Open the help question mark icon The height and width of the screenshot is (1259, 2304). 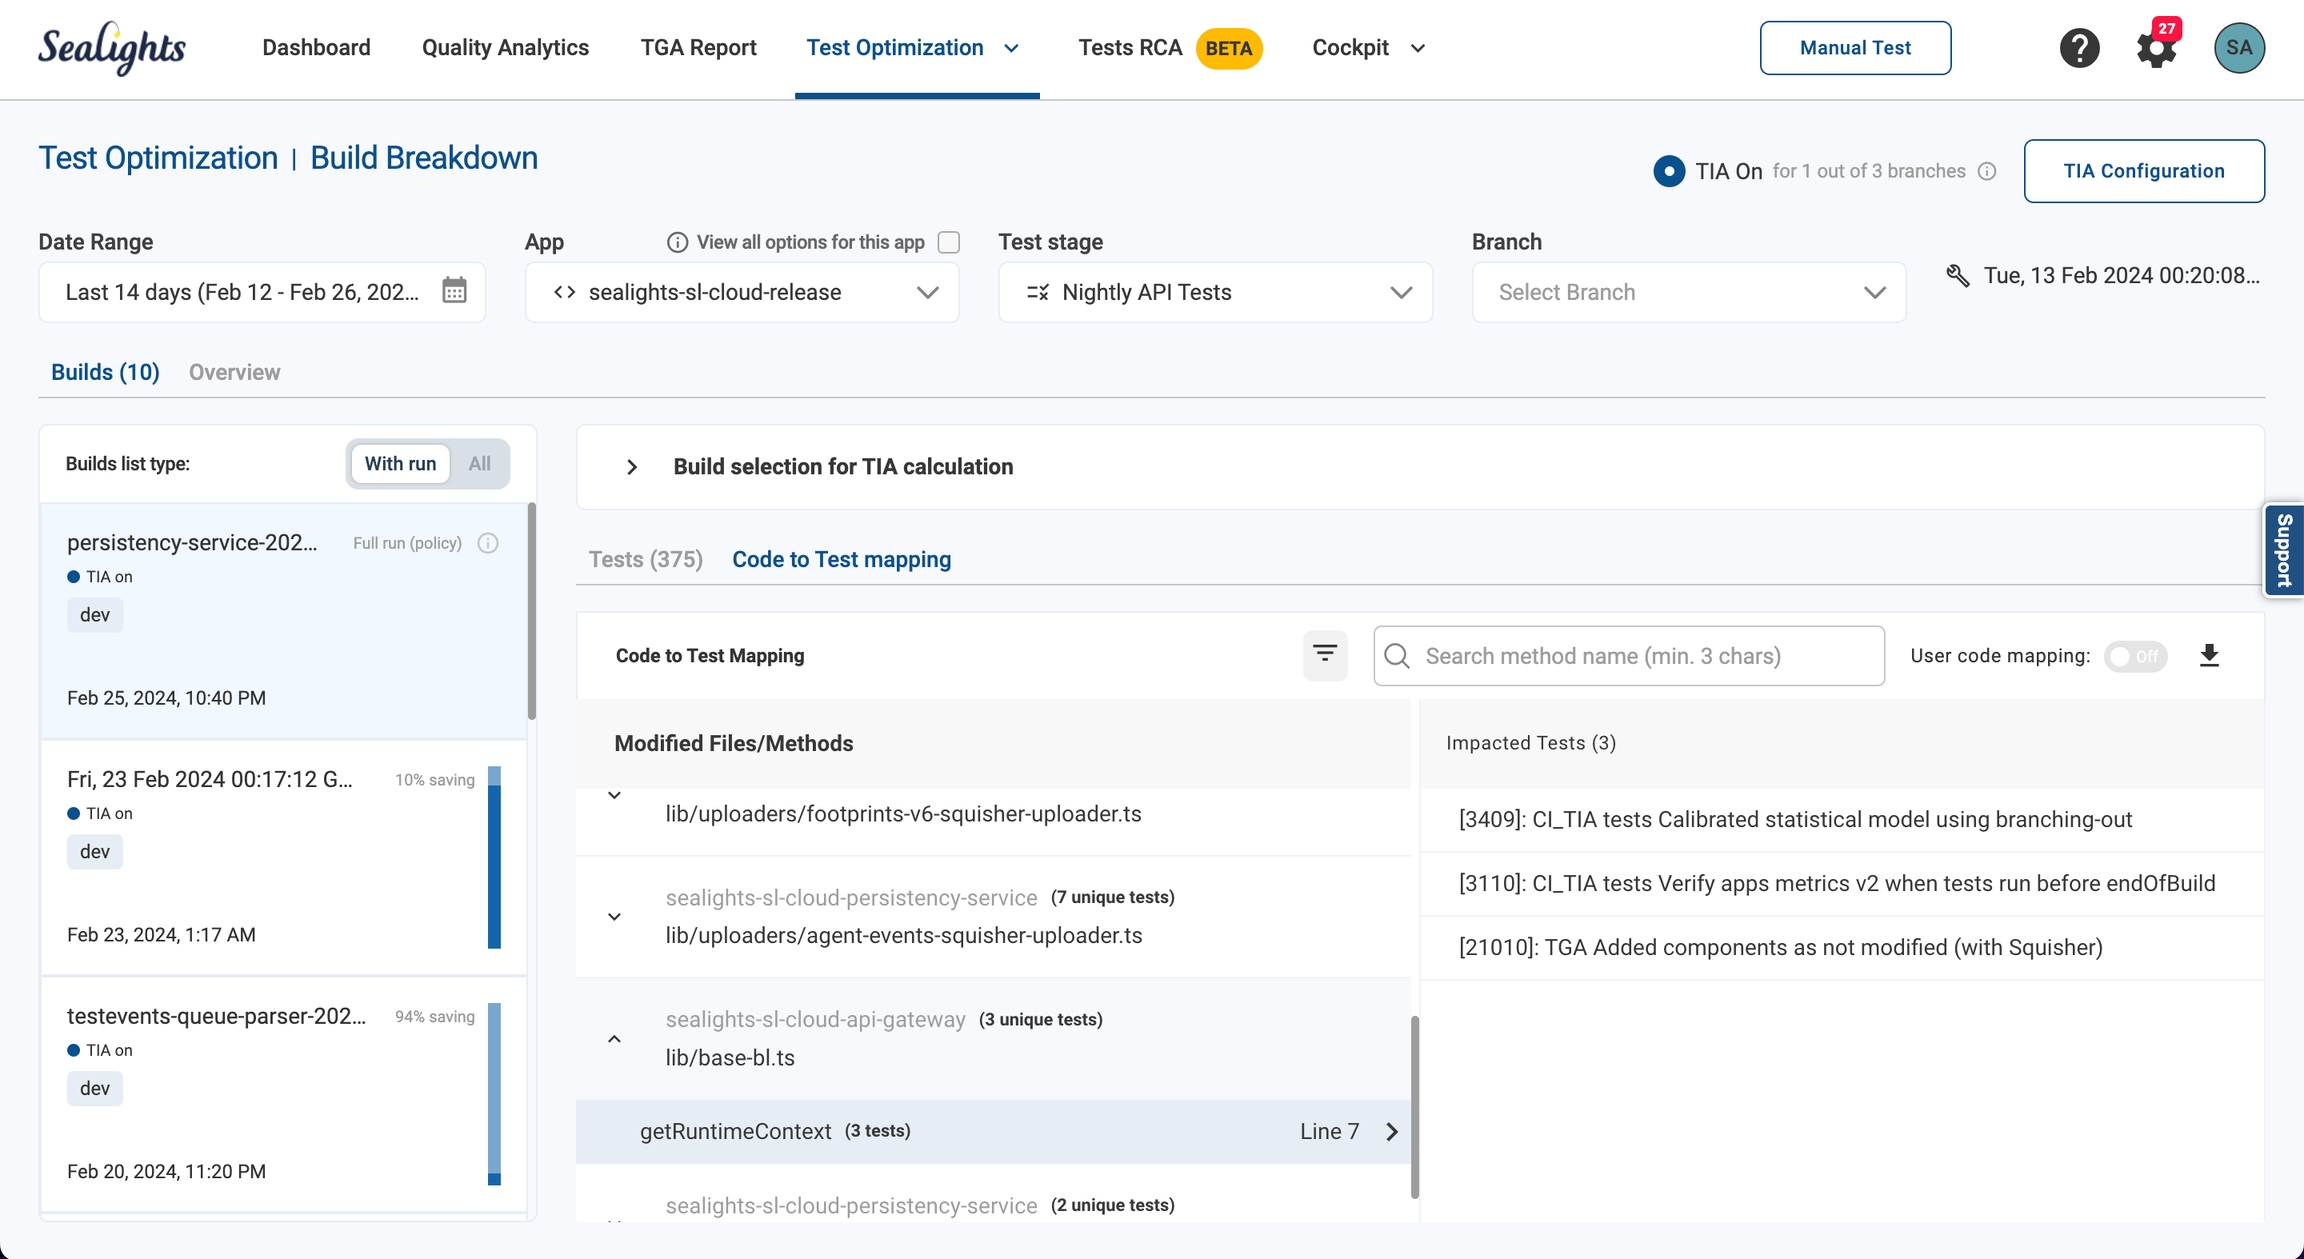coord(2079,48)
